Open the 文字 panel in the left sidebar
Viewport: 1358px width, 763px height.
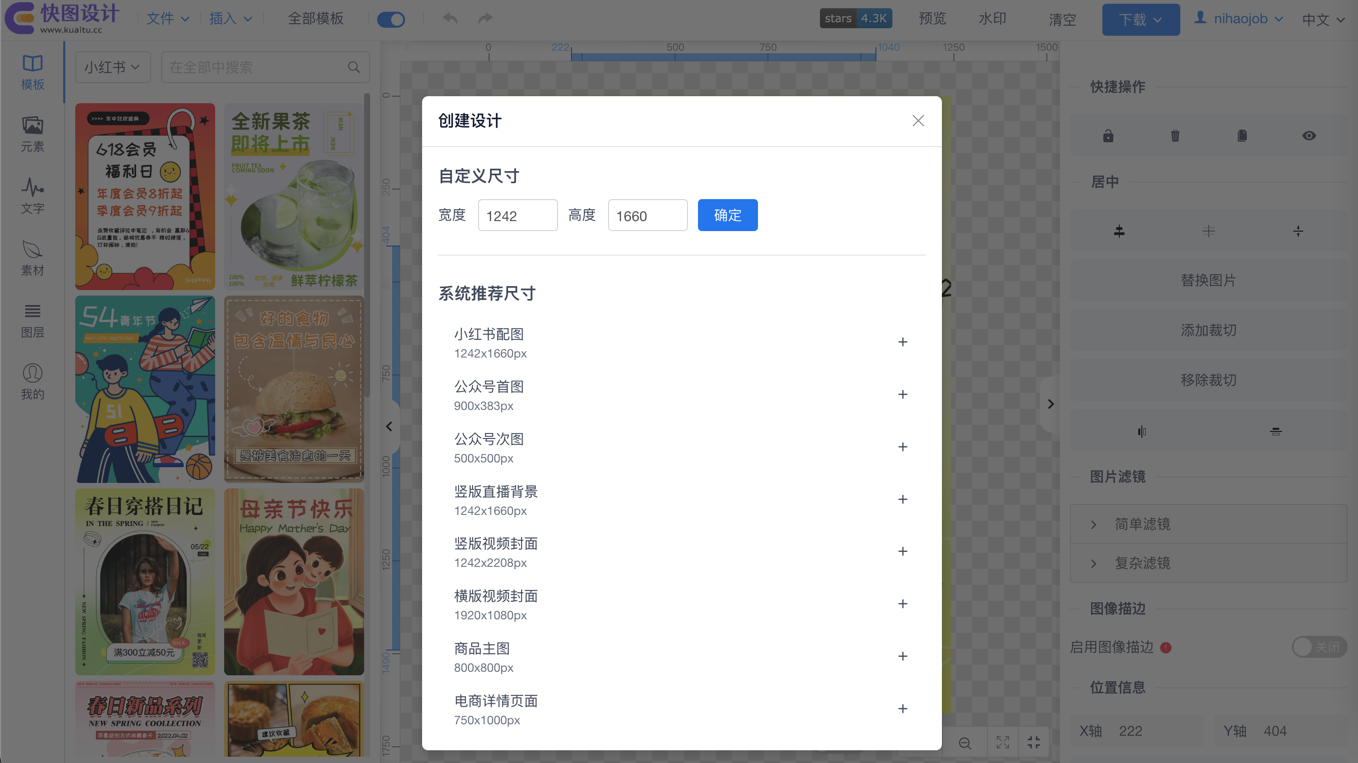click(x=31, y=195)
